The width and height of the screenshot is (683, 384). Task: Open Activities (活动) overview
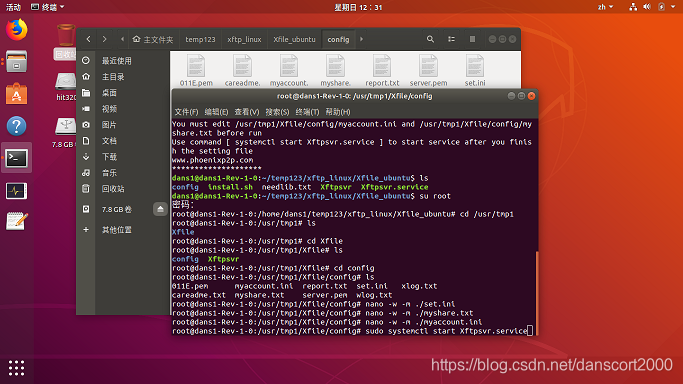tap(13, 7)
